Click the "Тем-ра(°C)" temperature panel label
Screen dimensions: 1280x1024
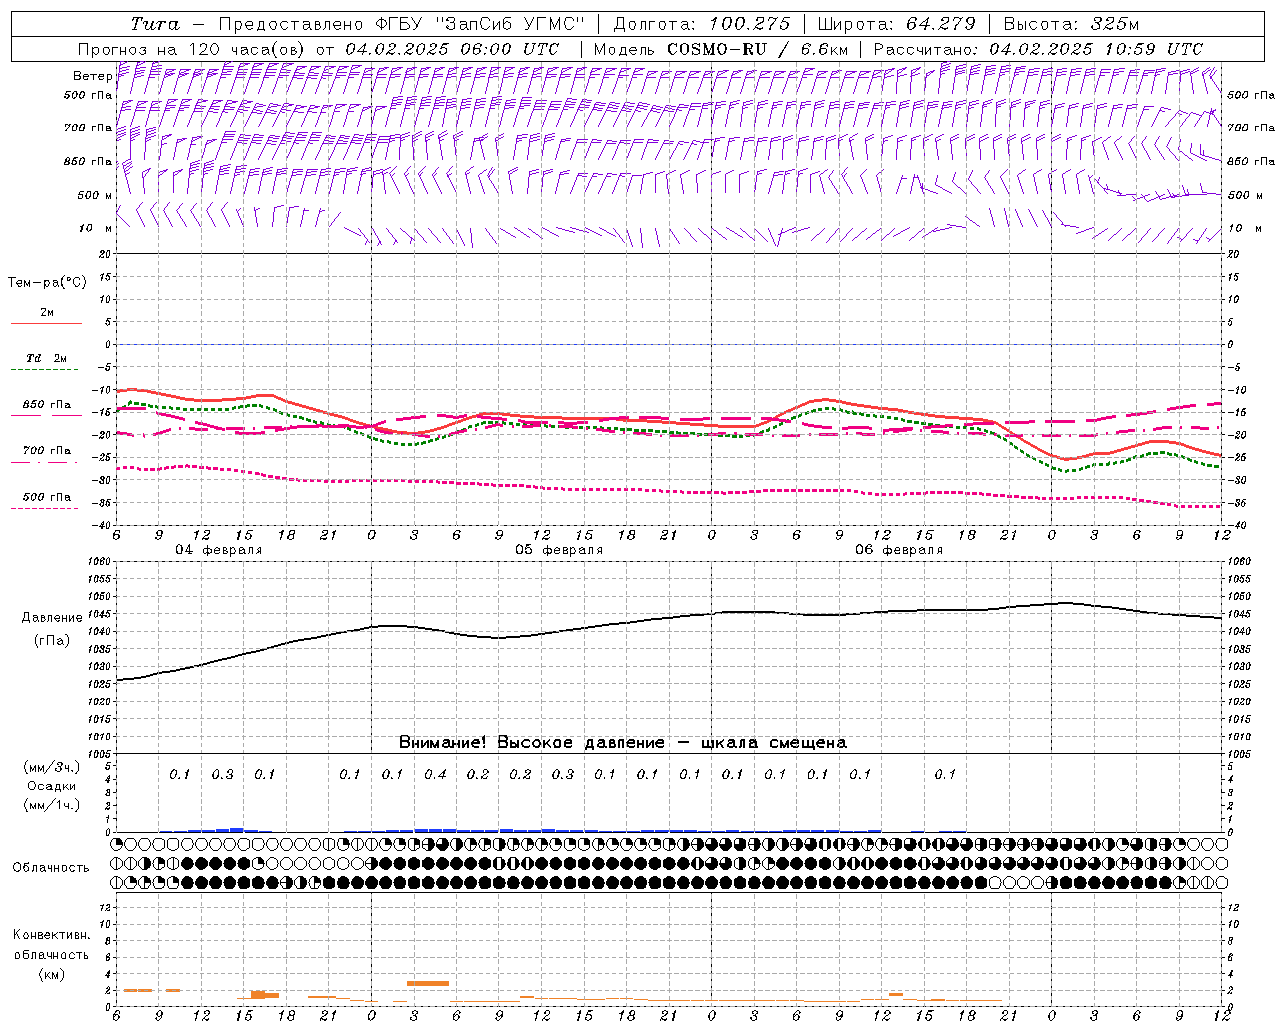pyautogui.click(x=47, y=282)
